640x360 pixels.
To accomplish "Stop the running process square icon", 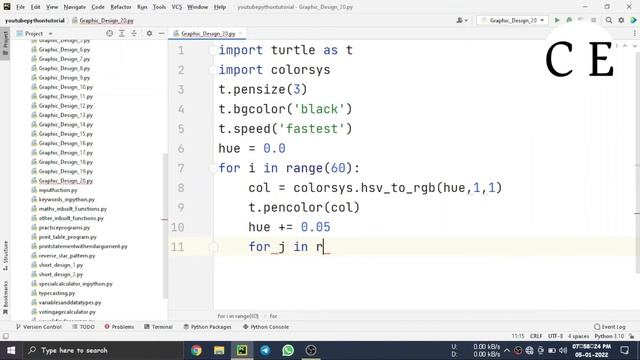I will tap(593, 20).
